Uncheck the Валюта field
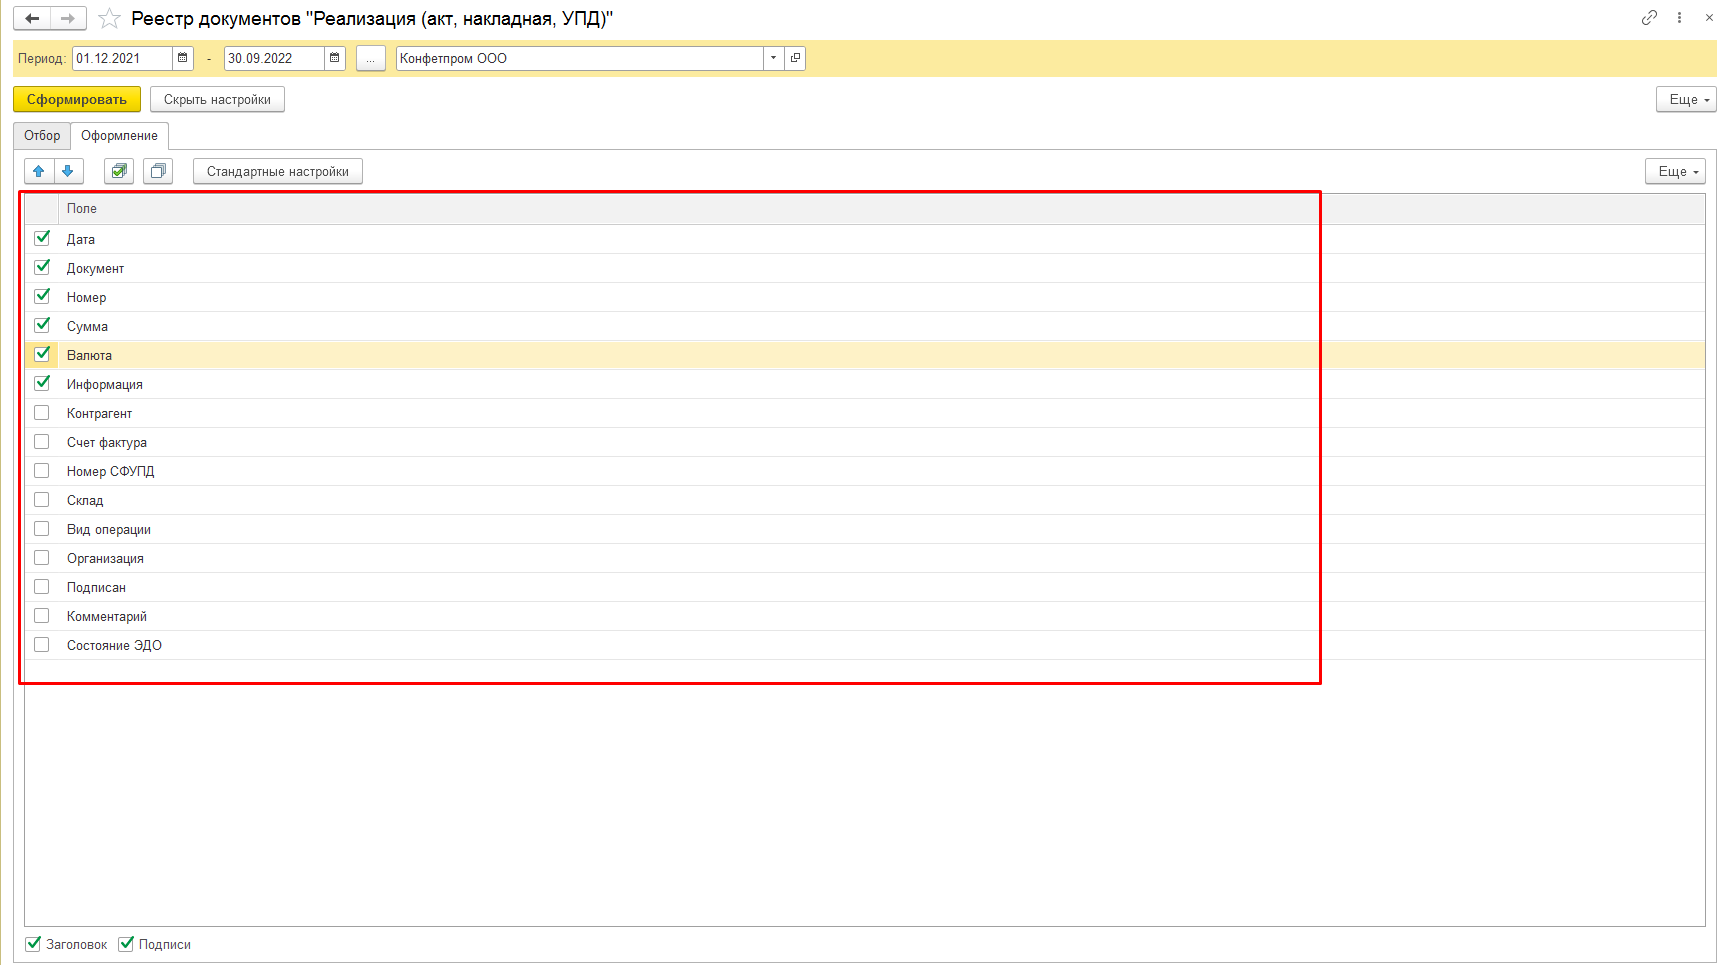The width and height of the screenshot is (1725, 965). point(42,354)
